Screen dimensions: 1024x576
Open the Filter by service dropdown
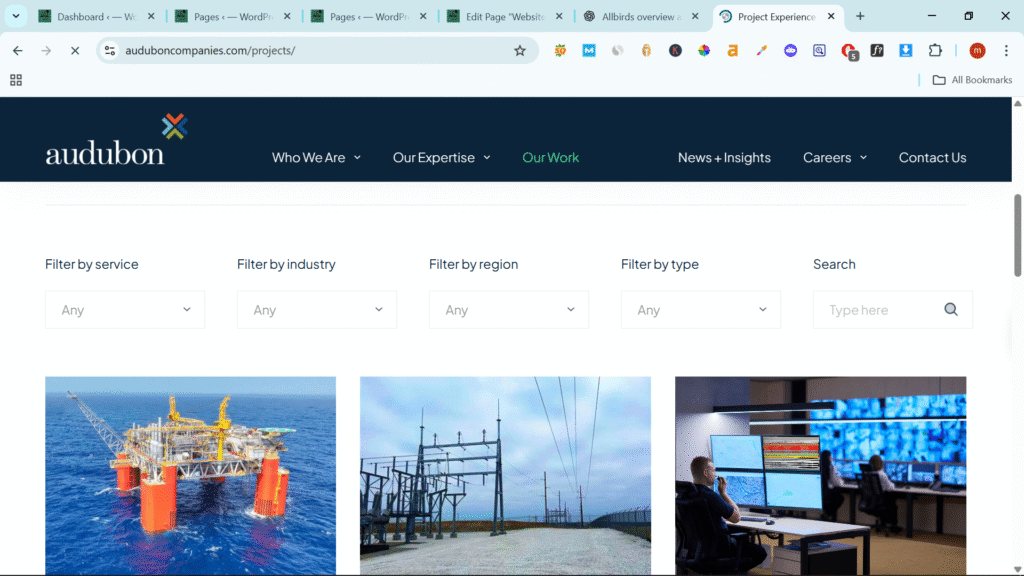125,310
